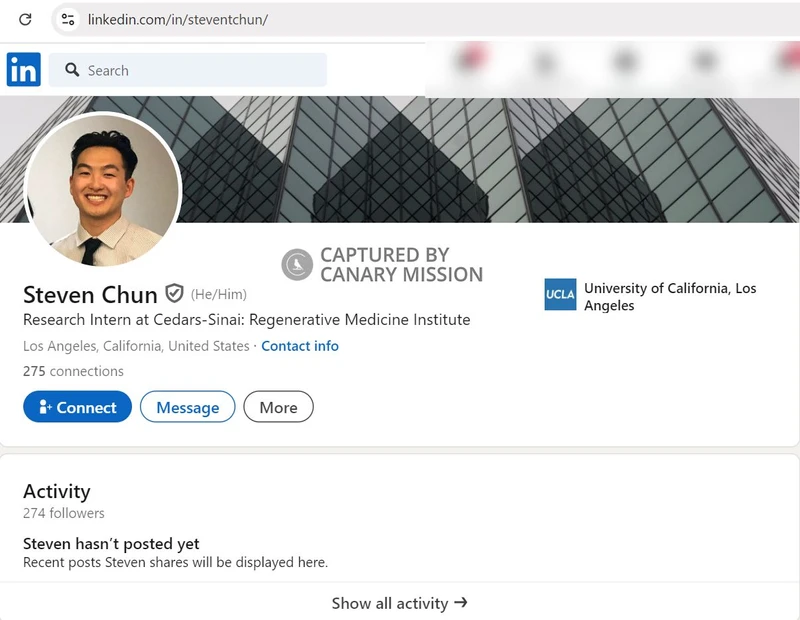Send a Connect request to Steven
The image size is (800, 620).
click(77, 406)
